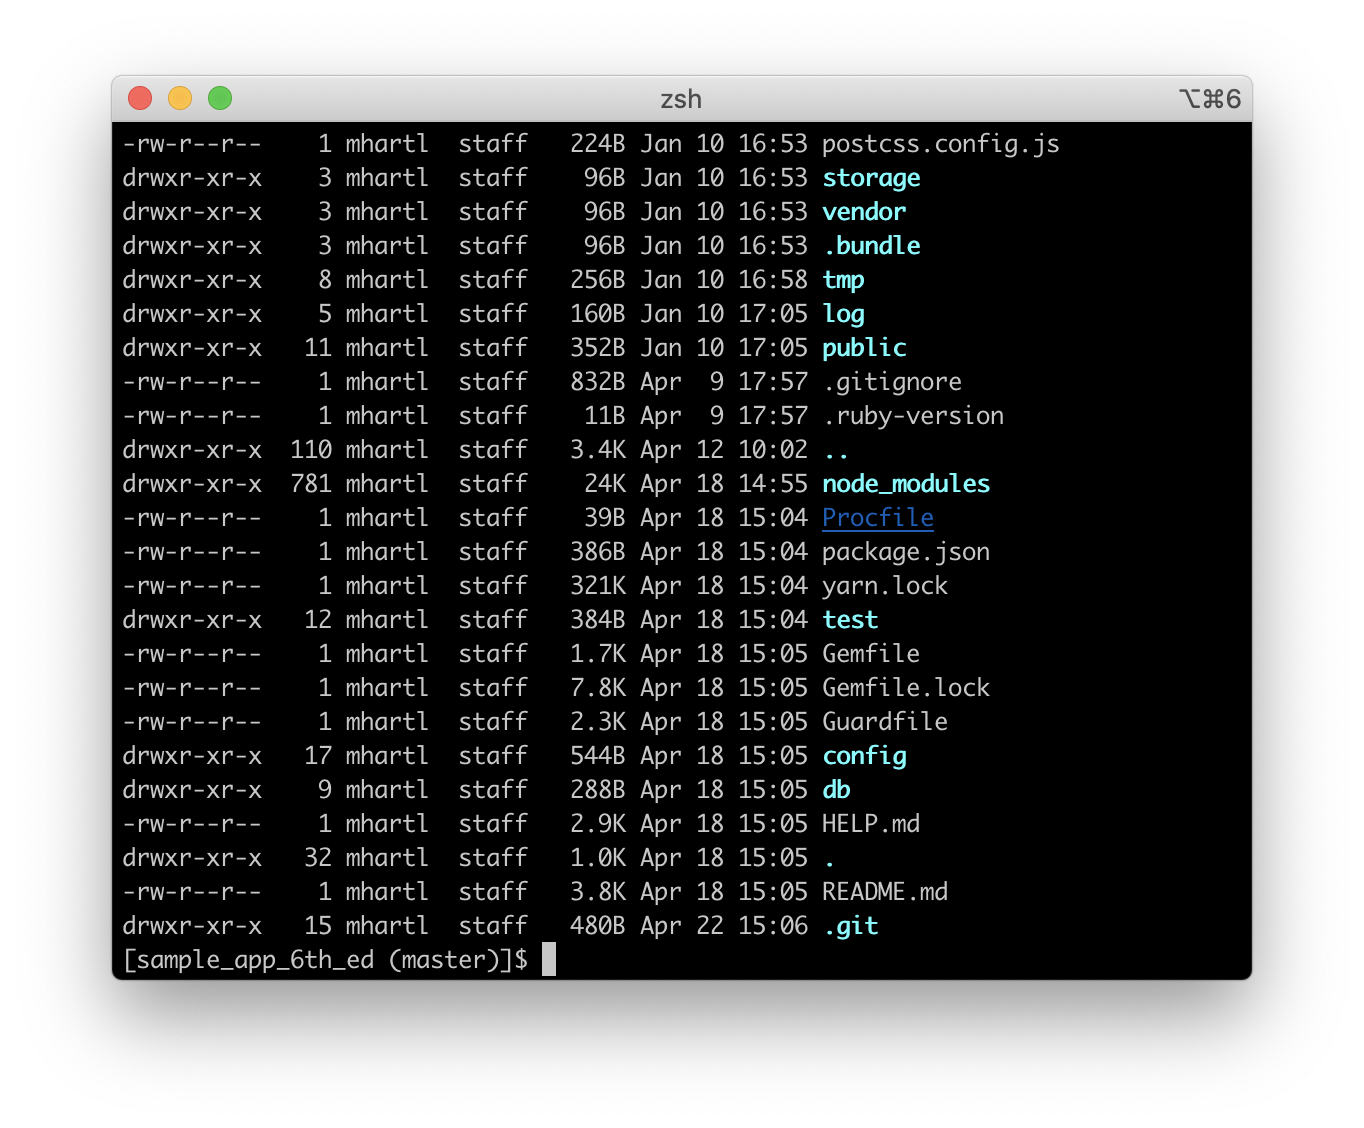
Task: Click the HELP.md file name
Action: 870,824
